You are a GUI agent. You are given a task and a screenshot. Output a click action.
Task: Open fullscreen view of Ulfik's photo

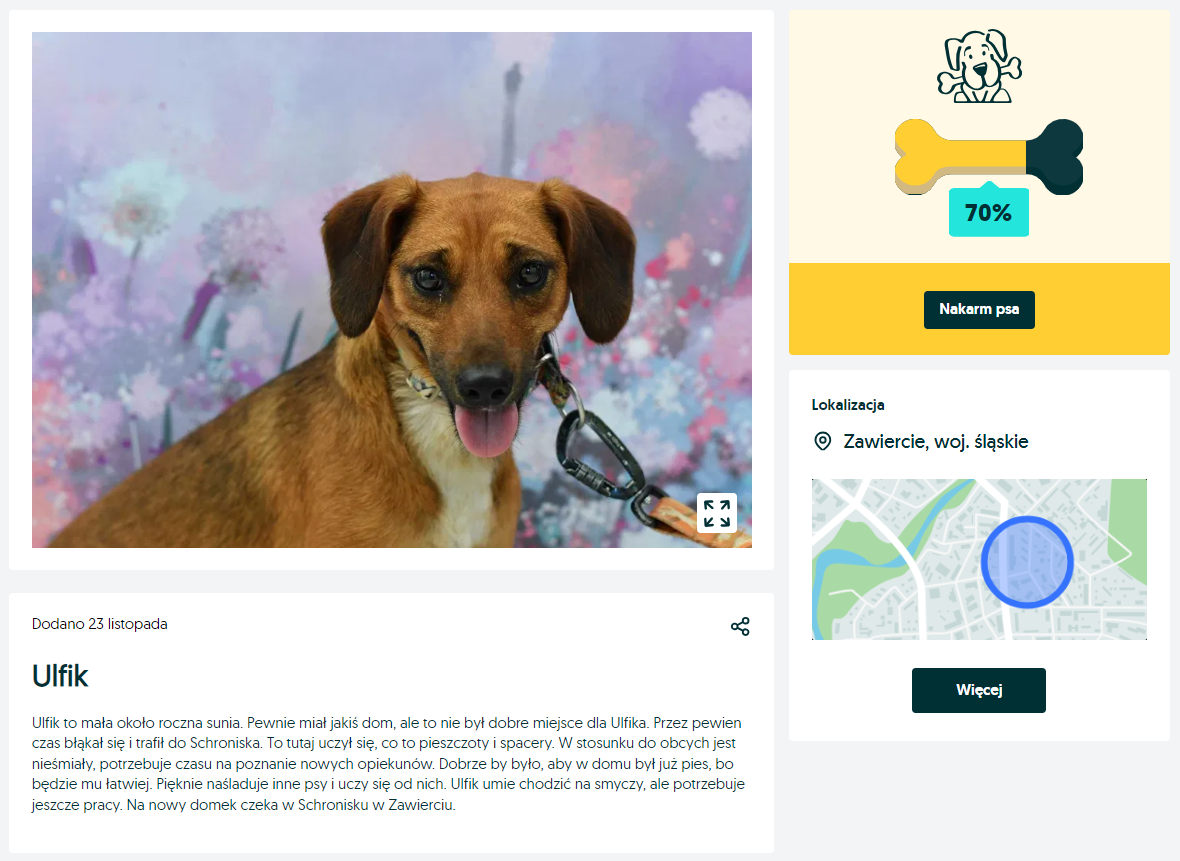click(x=716, y=513)
